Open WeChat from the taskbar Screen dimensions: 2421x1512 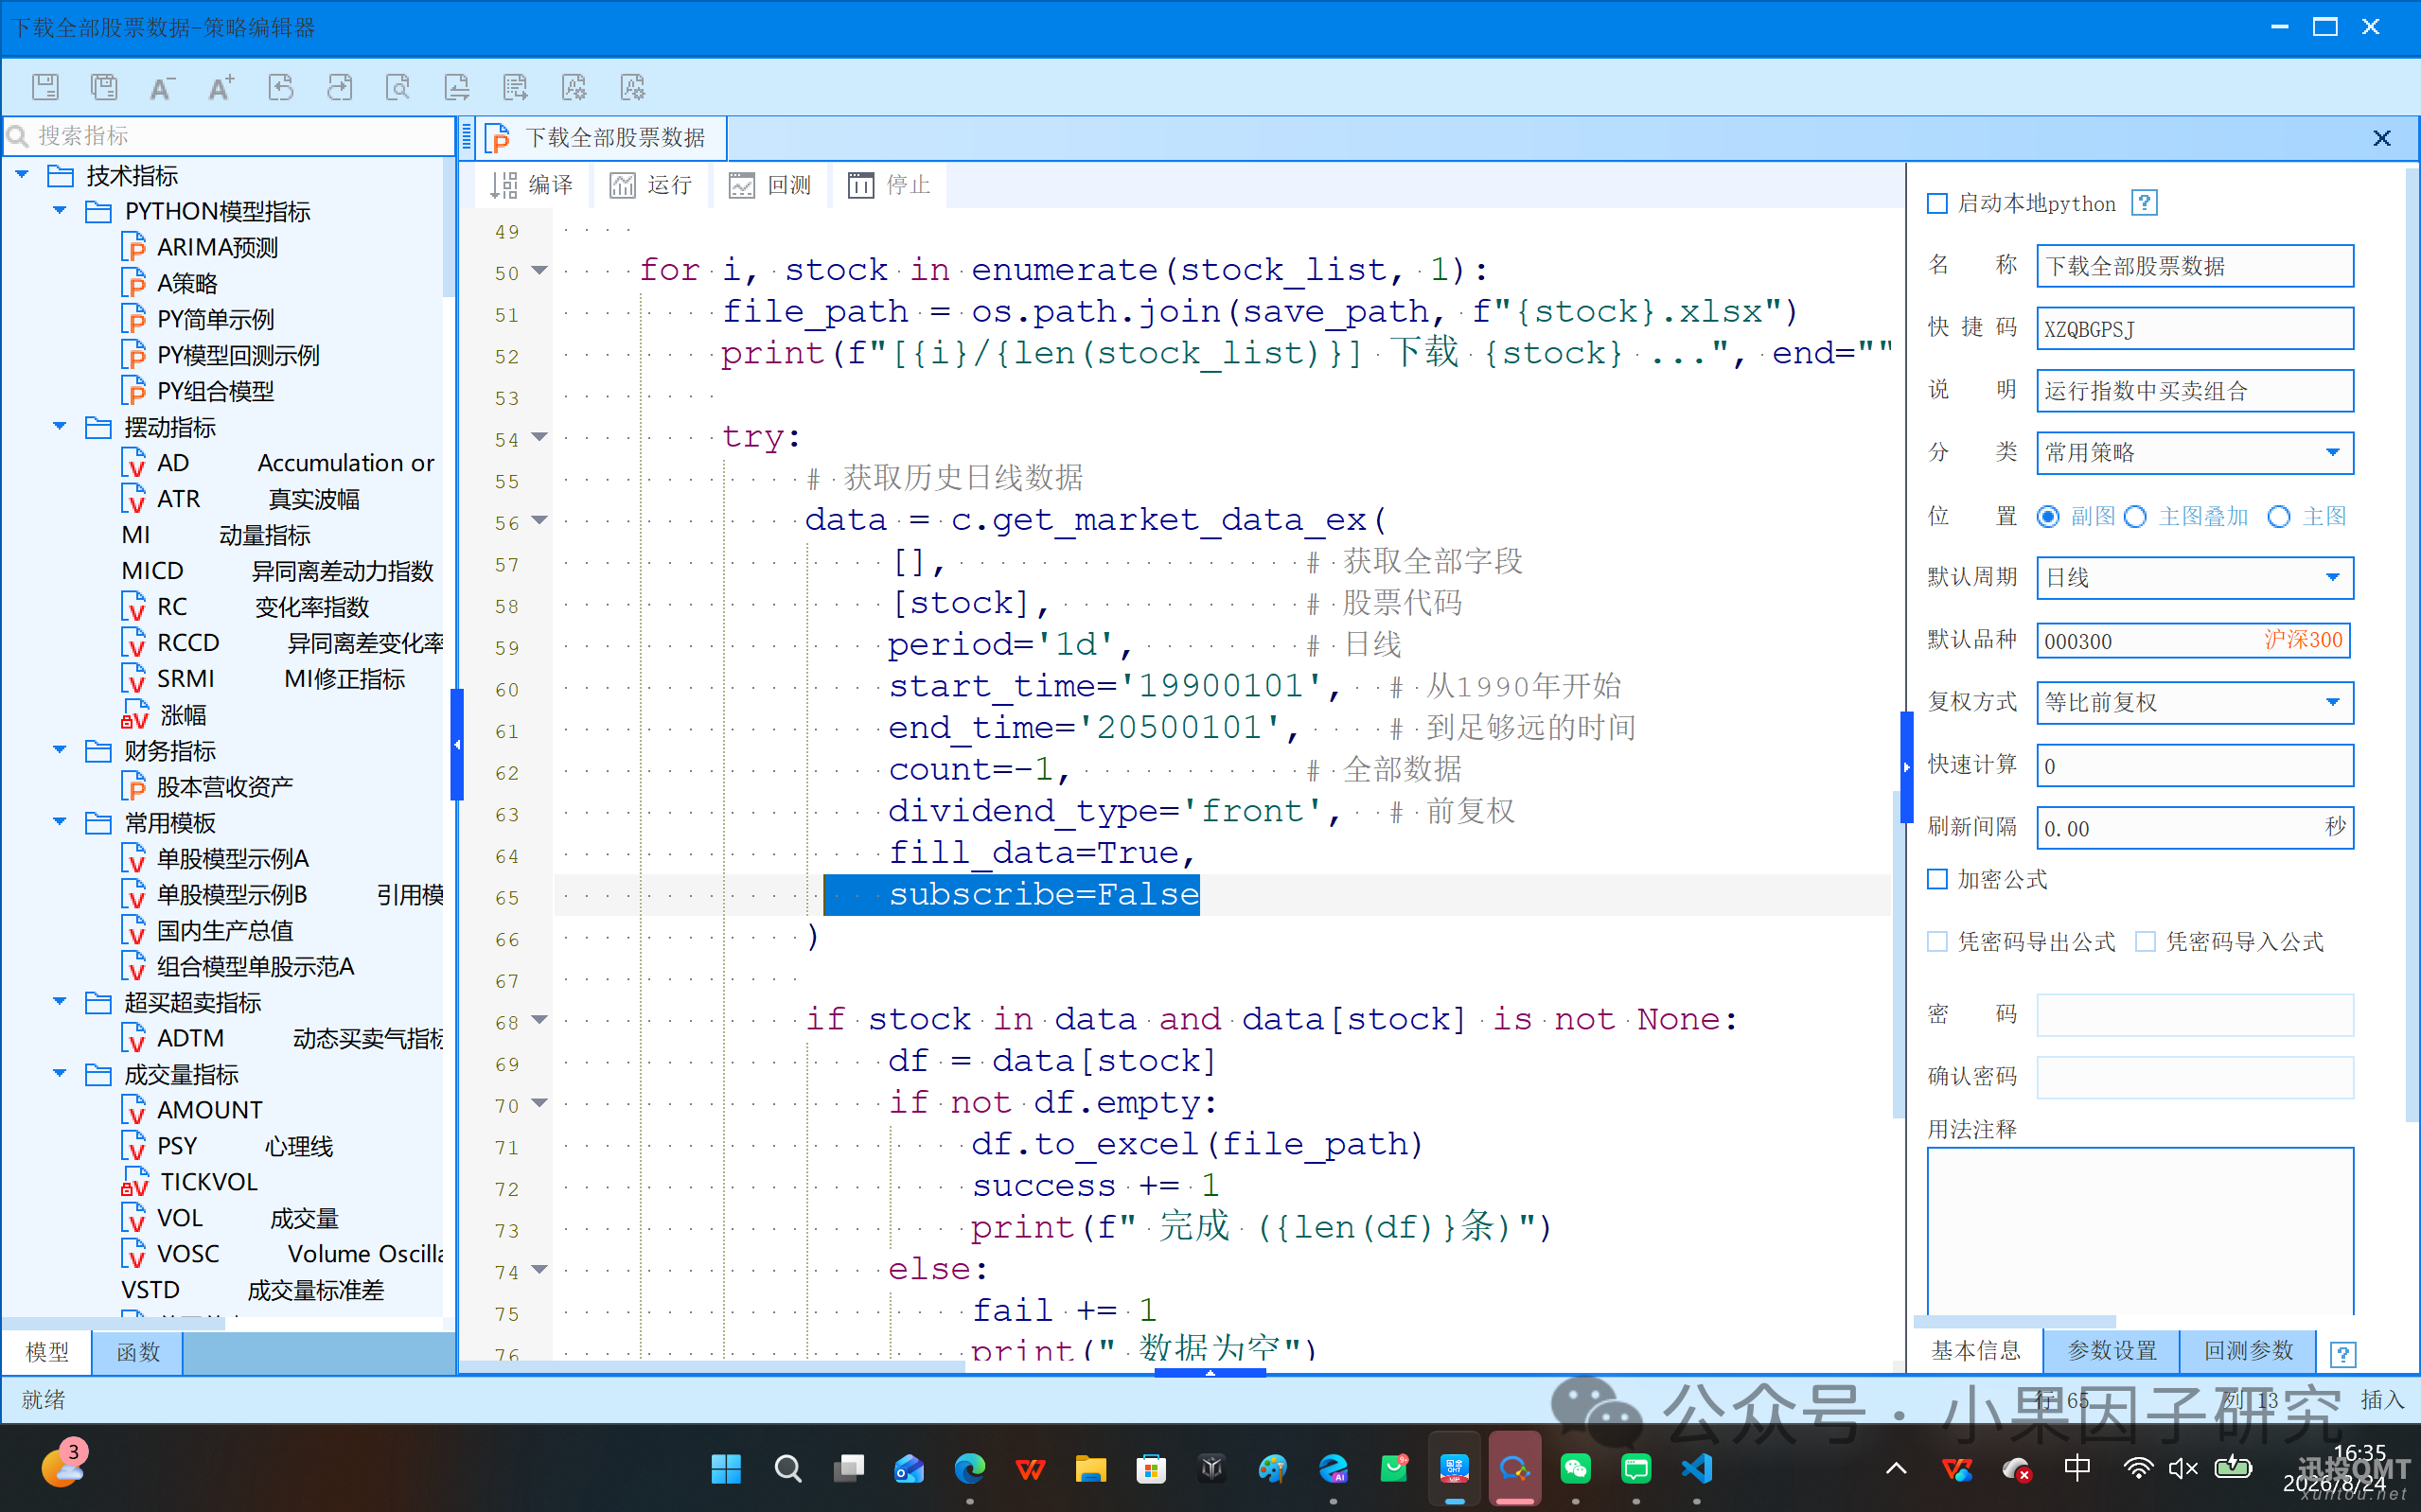(1575, 1468)
